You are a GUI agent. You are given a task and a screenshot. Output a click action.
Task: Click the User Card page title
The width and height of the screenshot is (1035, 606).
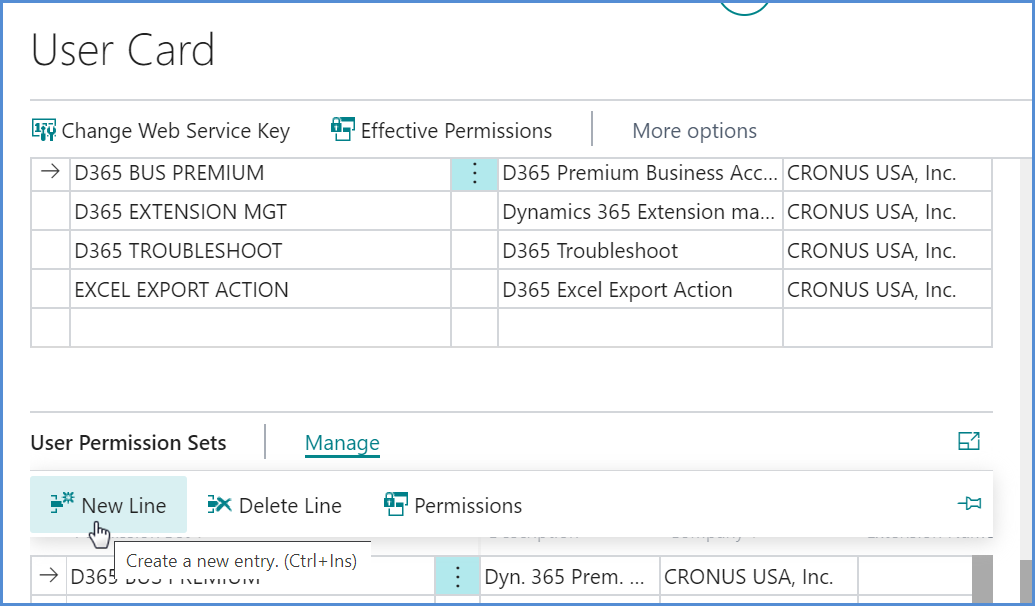[x=123, y=50]
